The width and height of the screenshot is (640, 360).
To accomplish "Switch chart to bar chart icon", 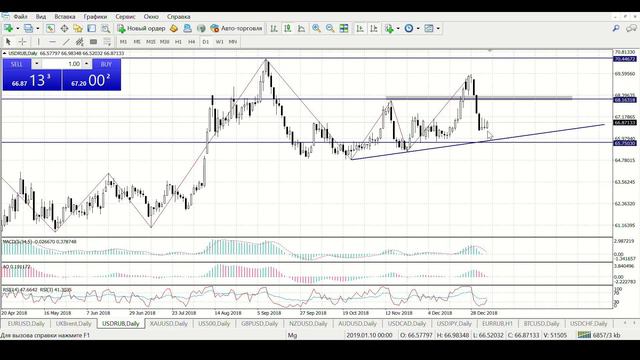I will [x=274, y=28].
